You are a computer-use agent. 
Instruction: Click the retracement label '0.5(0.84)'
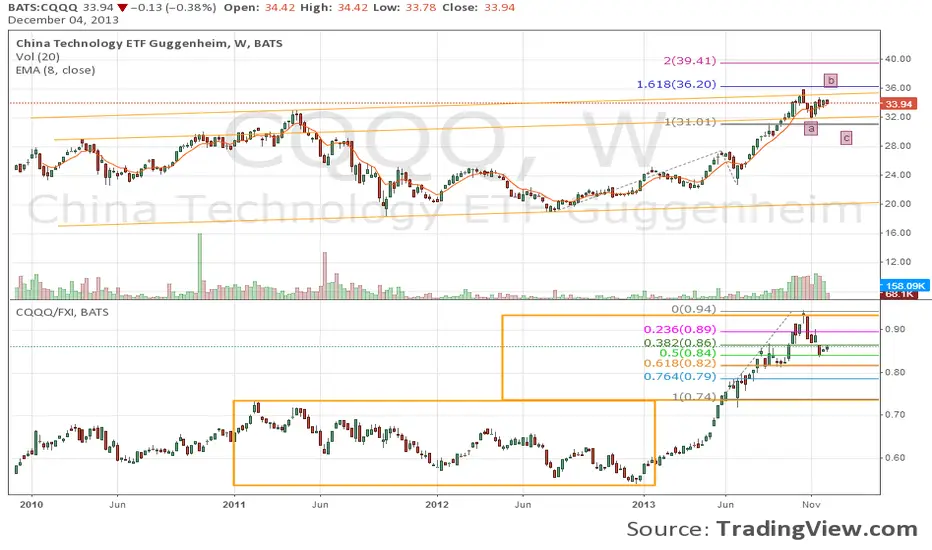(x=688, y=353)
